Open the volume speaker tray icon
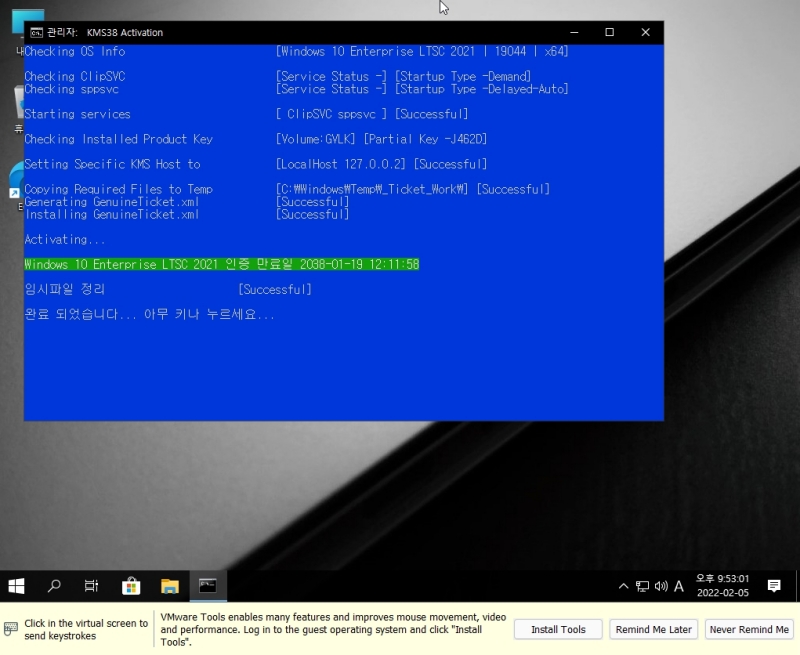The height and width of the screenshot is (655, 800). coord(661,586)
